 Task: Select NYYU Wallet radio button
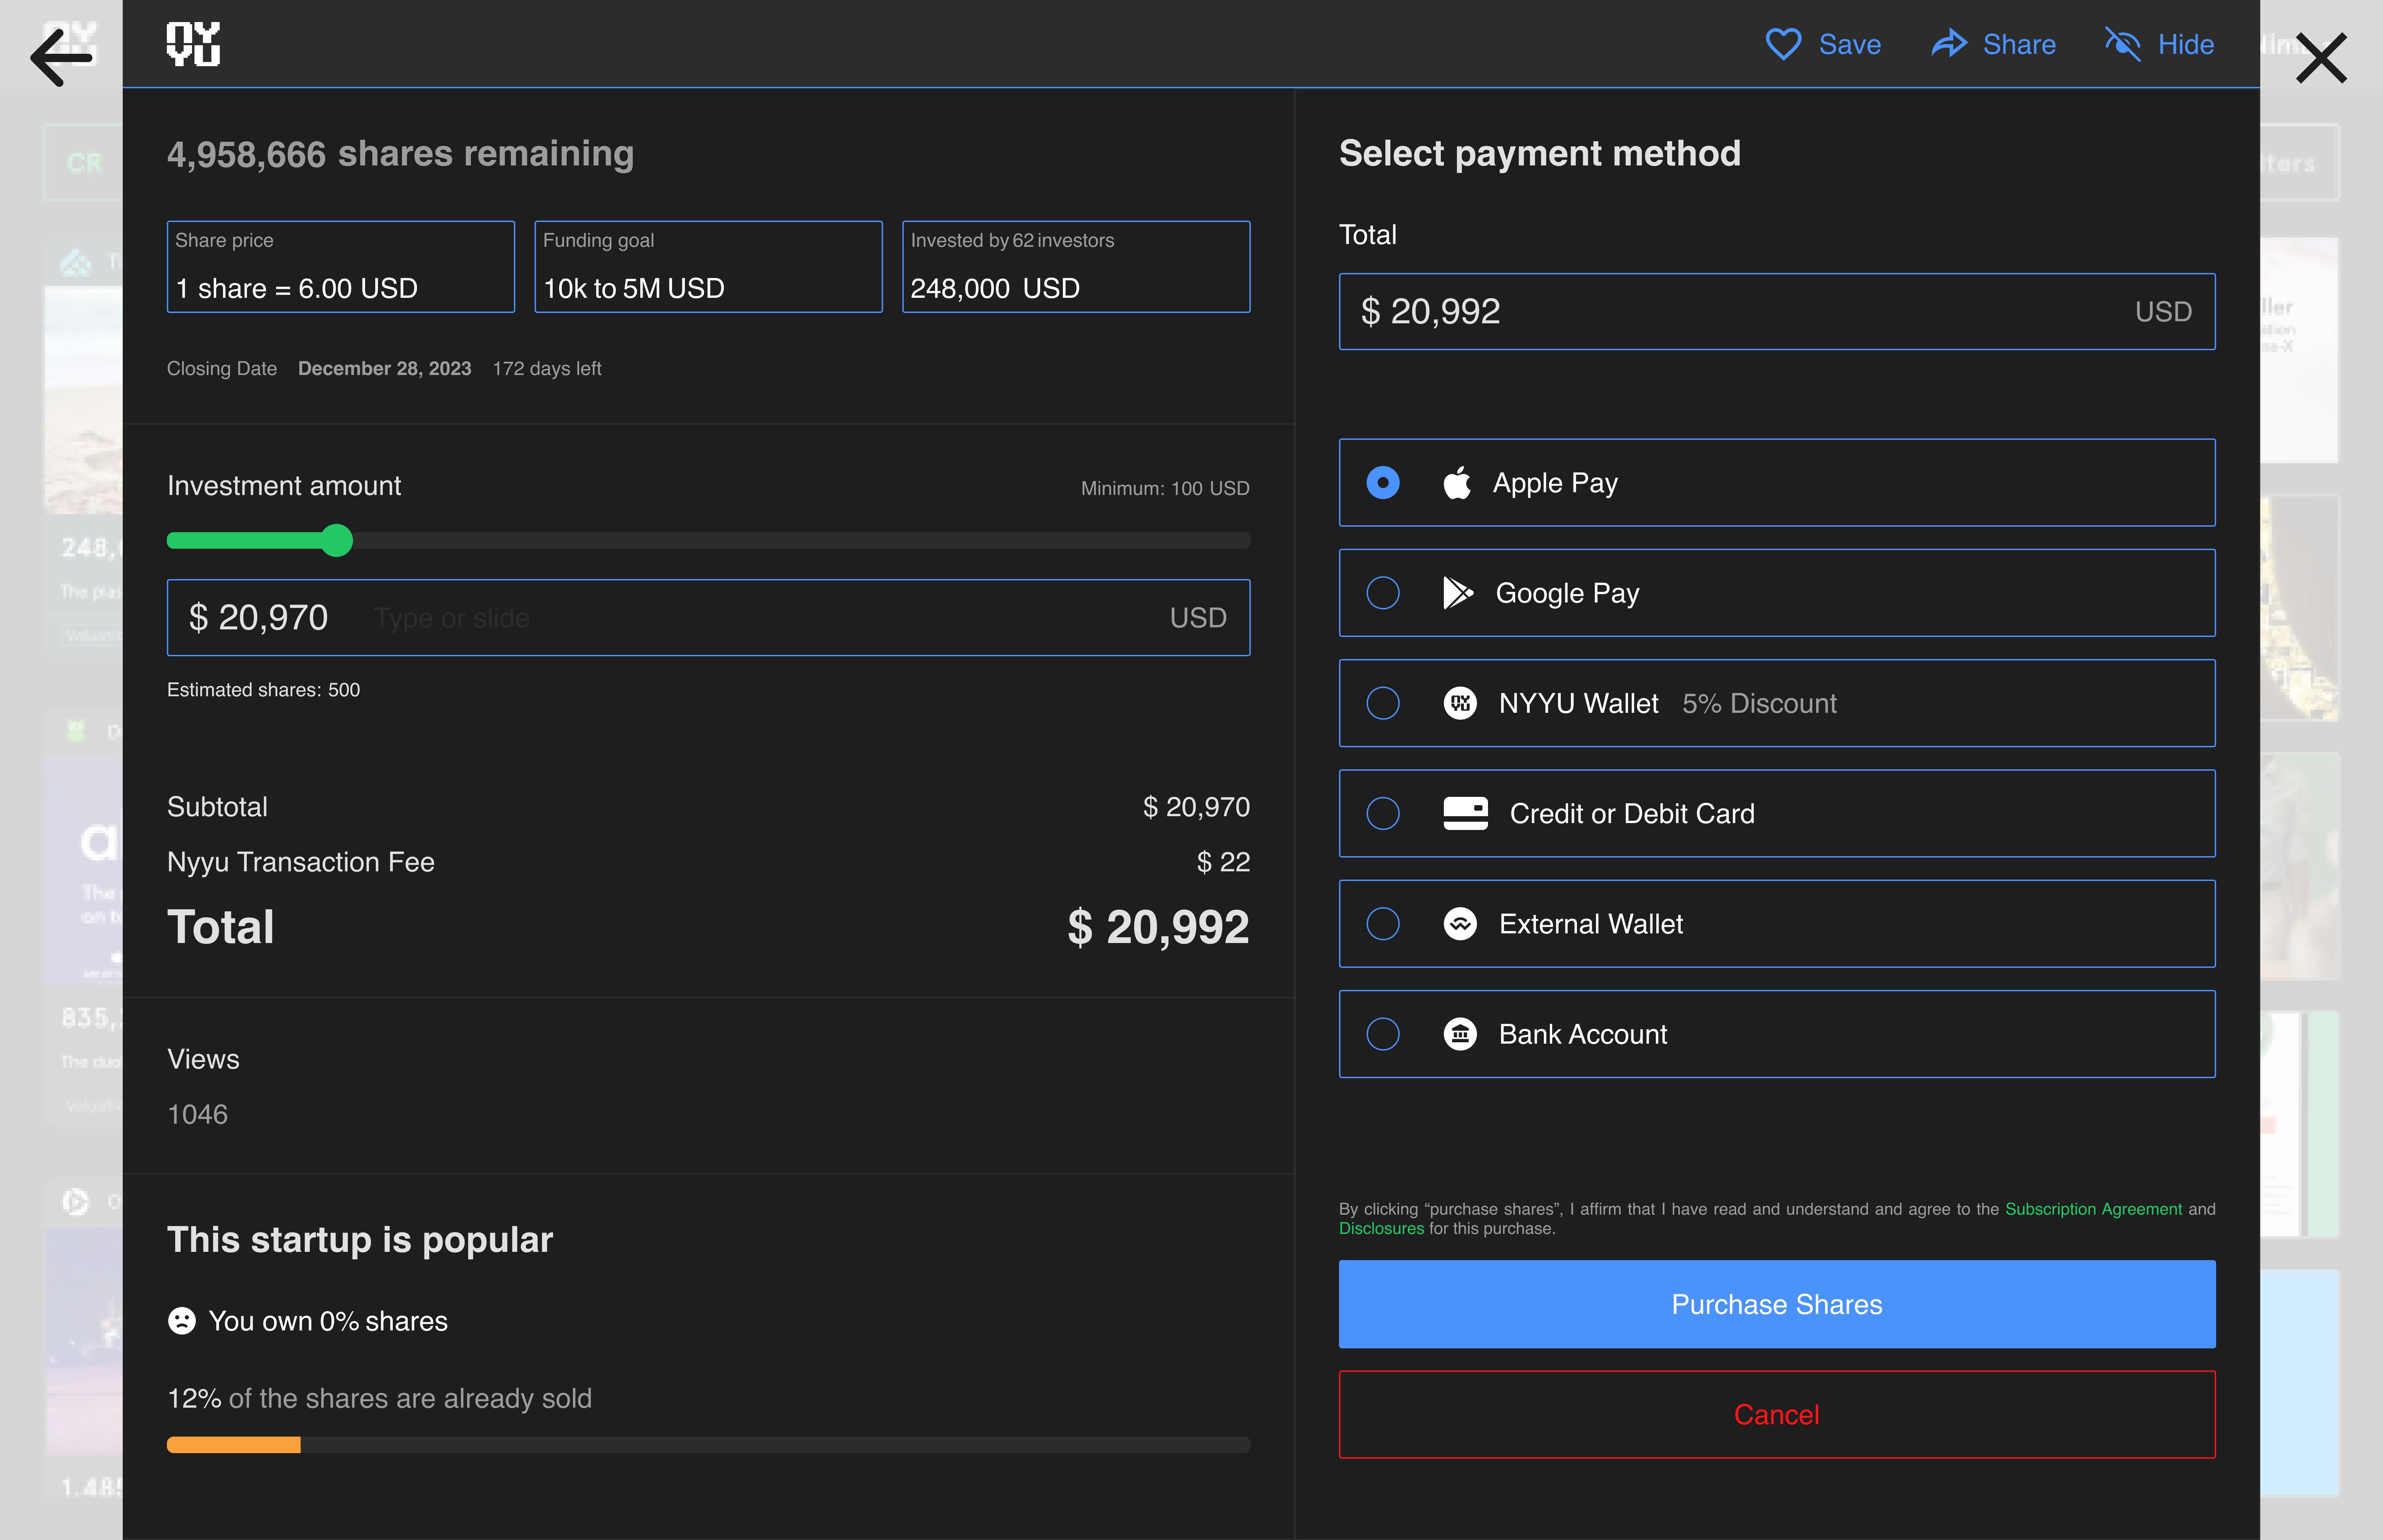1383,703
